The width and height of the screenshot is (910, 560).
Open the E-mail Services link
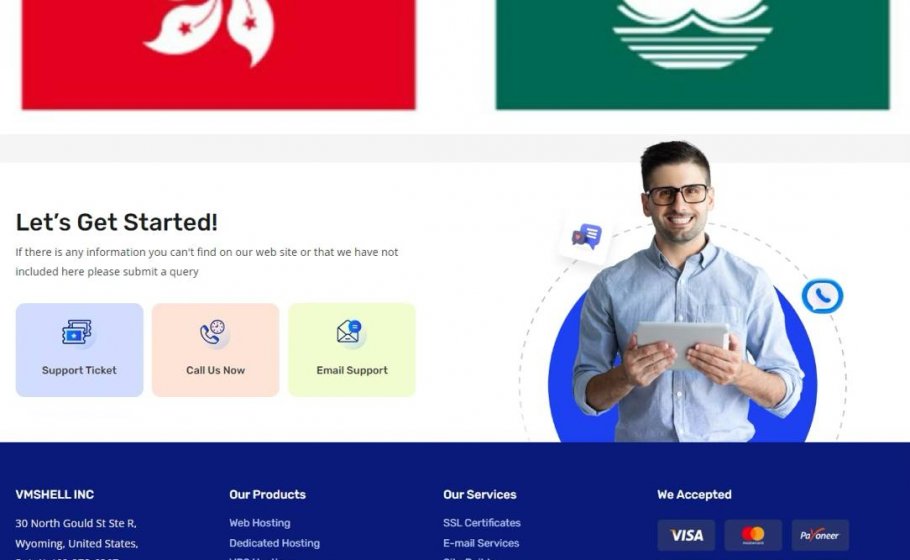pos(481,543)
